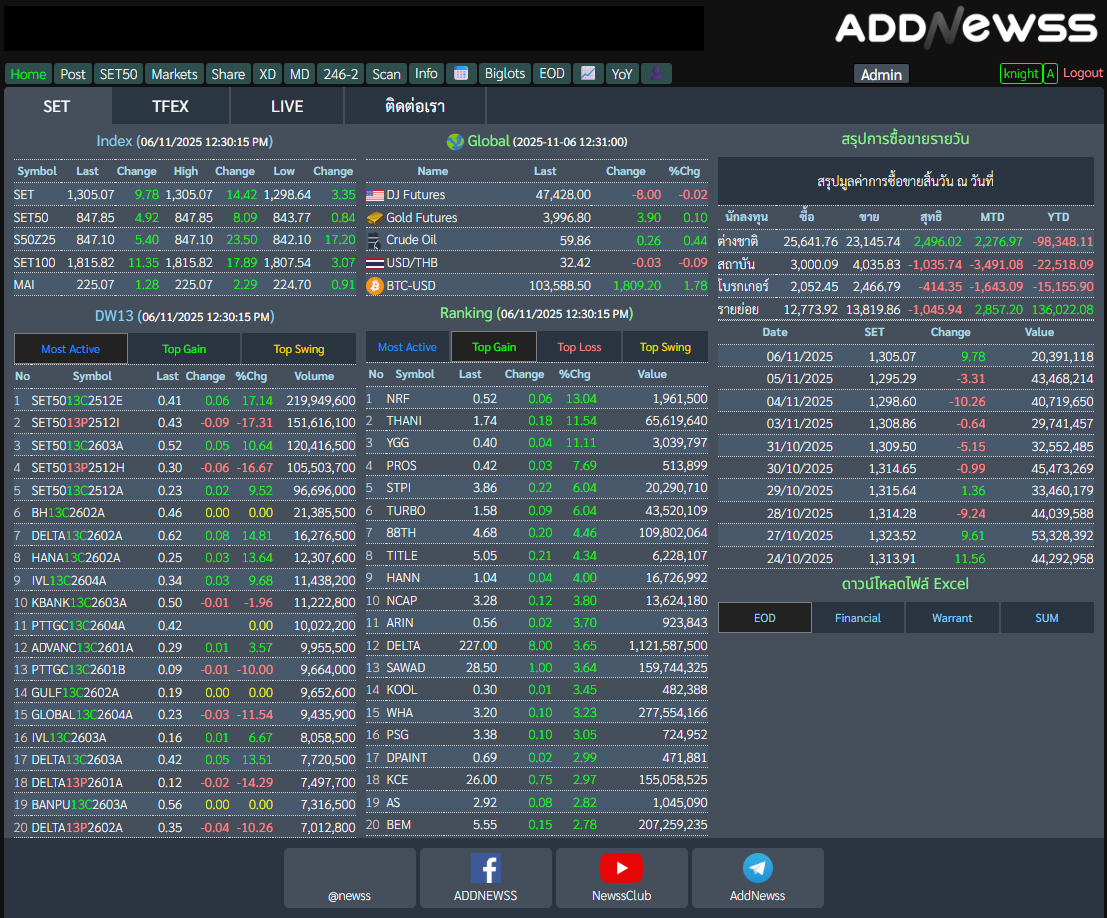This screenshot has height=918, width=1107.
Task: Open the calendar icon in the toolbar
Action: 460,74
